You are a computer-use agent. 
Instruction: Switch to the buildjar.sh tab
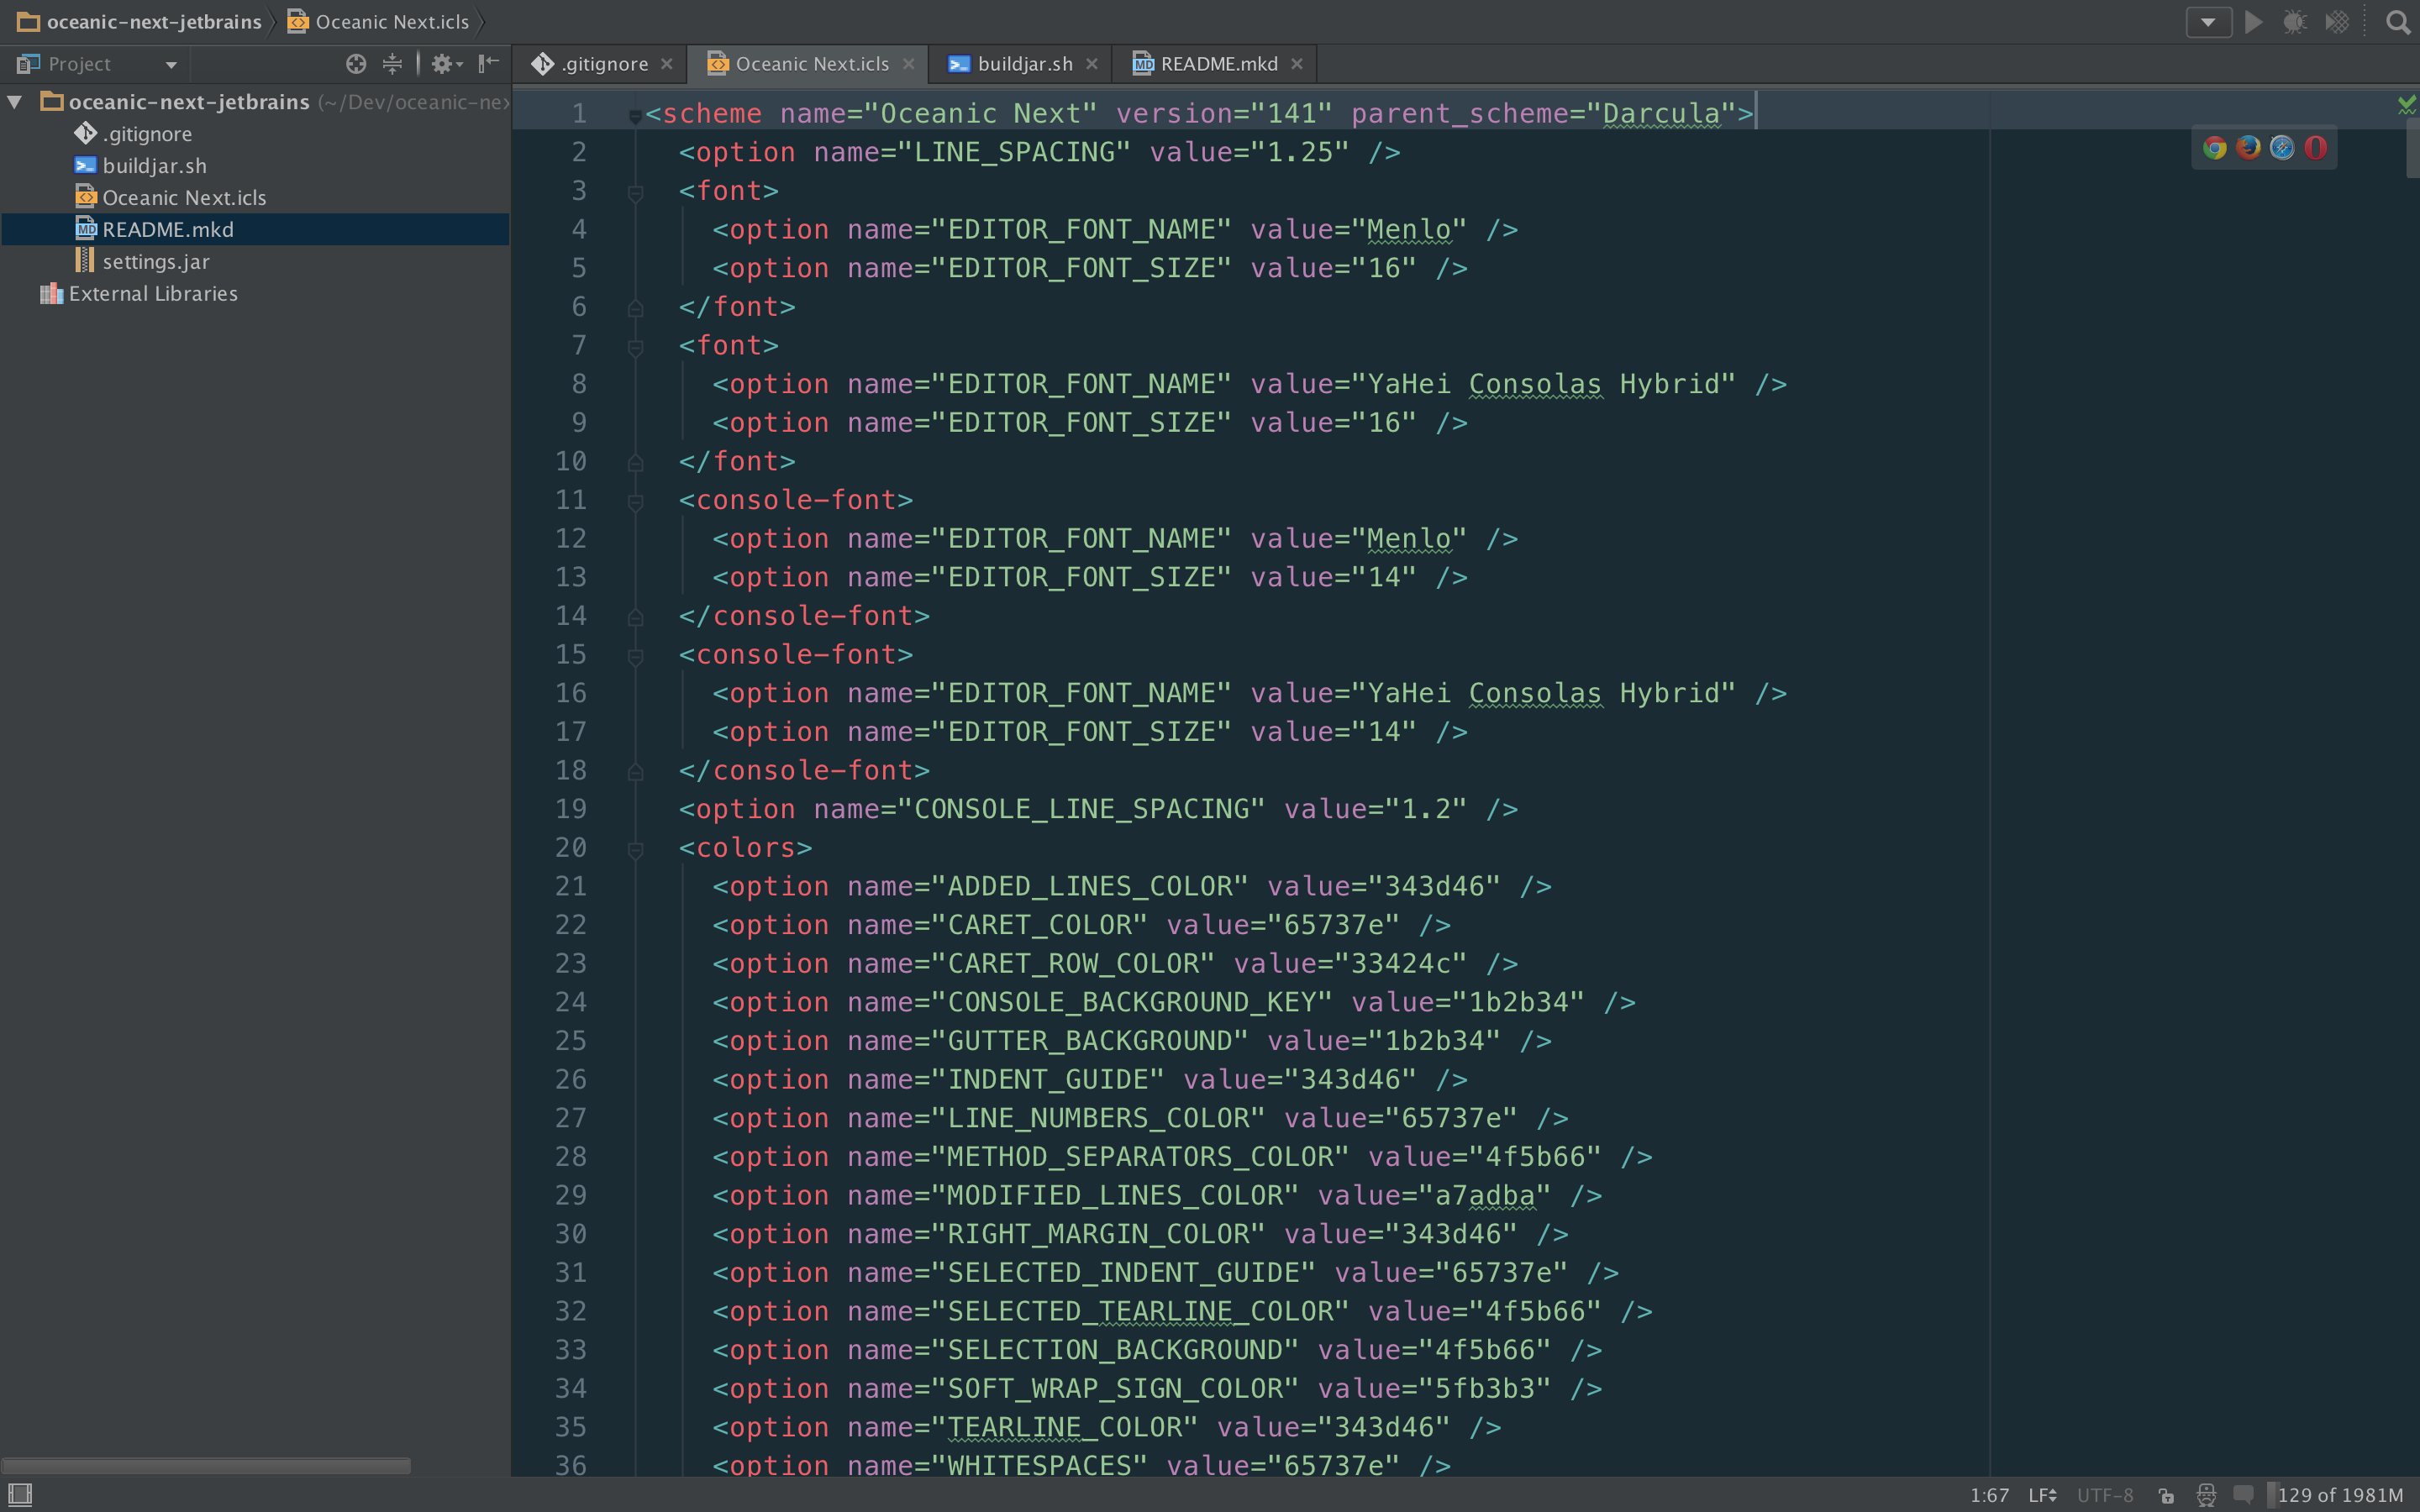(1024, 64)
